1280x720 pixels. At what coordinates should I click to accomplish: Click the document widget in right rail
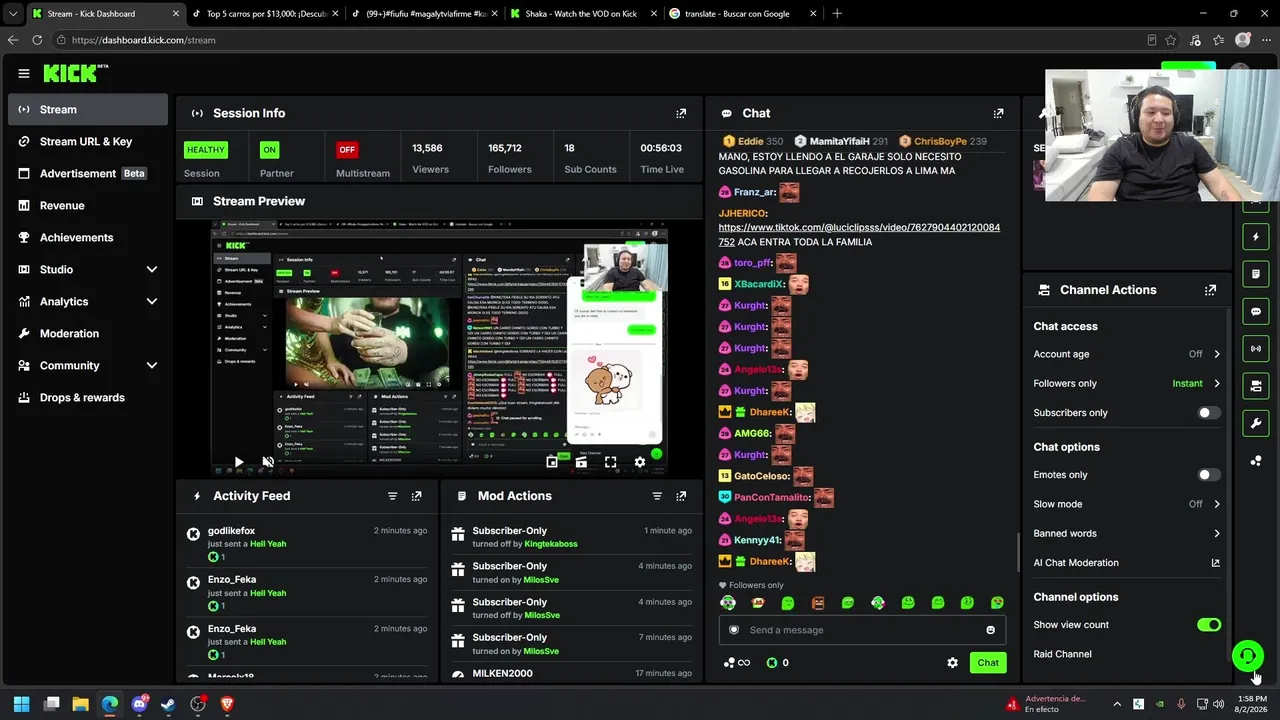1256,274
